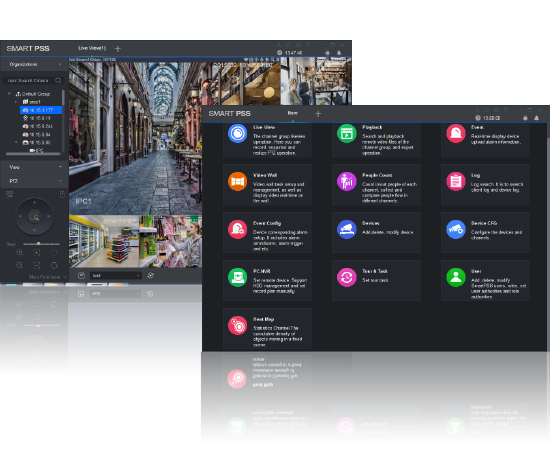
Task: Add new tab in Live View window
Action: [x=118, y=49]
